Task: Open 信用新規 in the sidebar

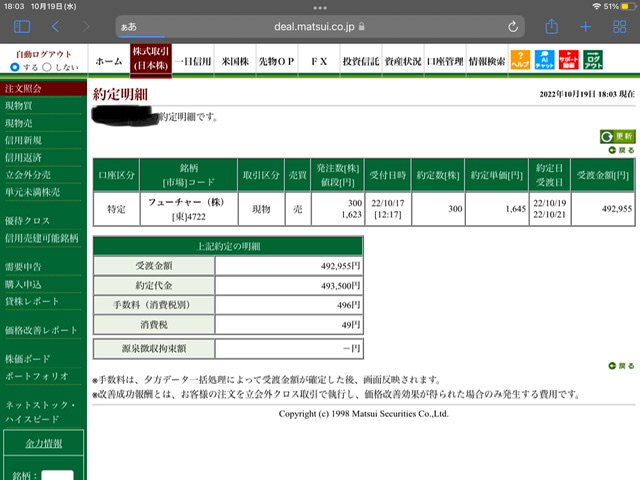Action: [x=23, y=140]
